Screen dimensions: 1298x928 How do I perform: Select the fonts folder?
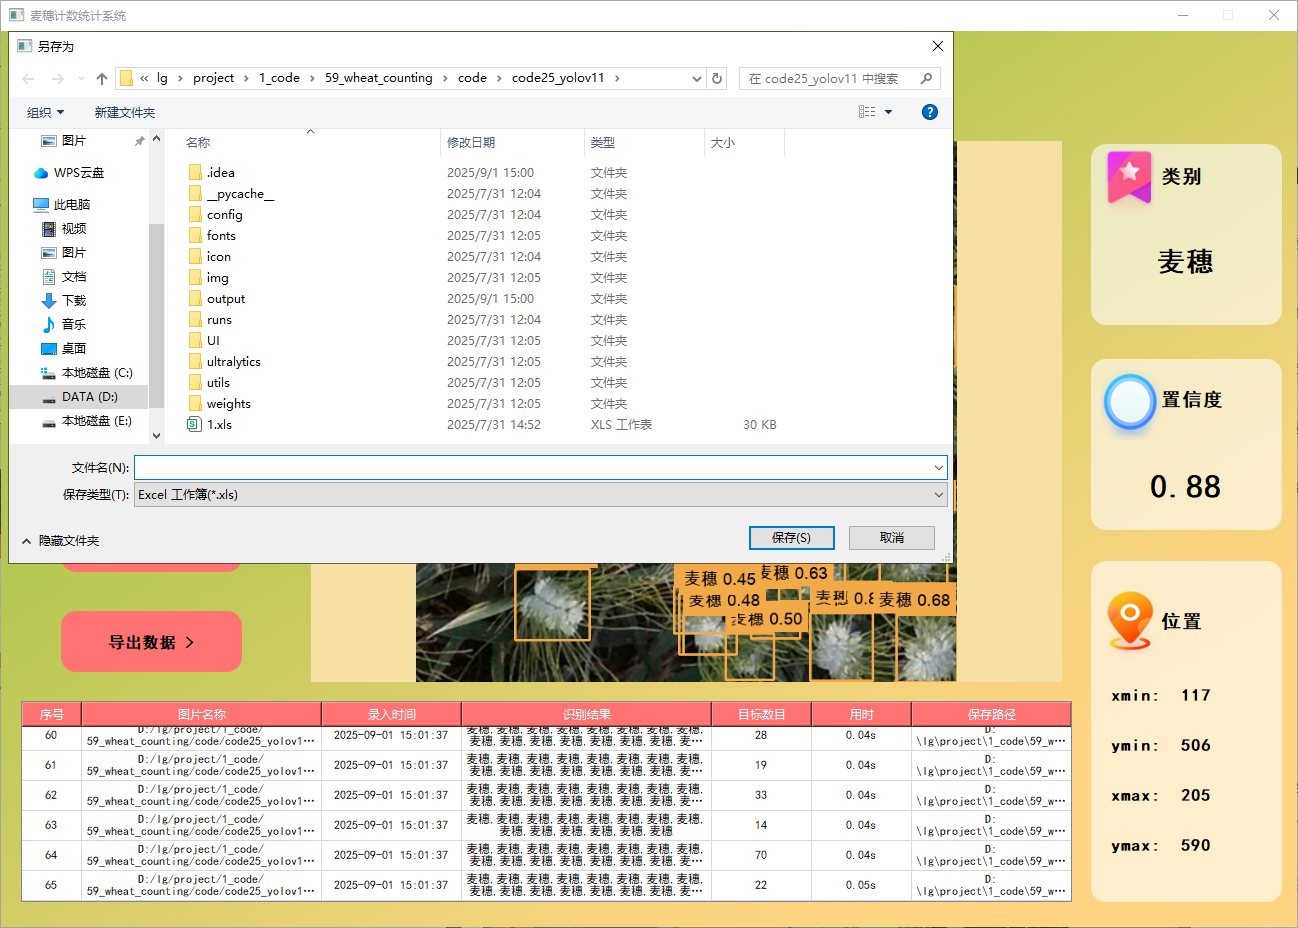click(x=221, y=236)
